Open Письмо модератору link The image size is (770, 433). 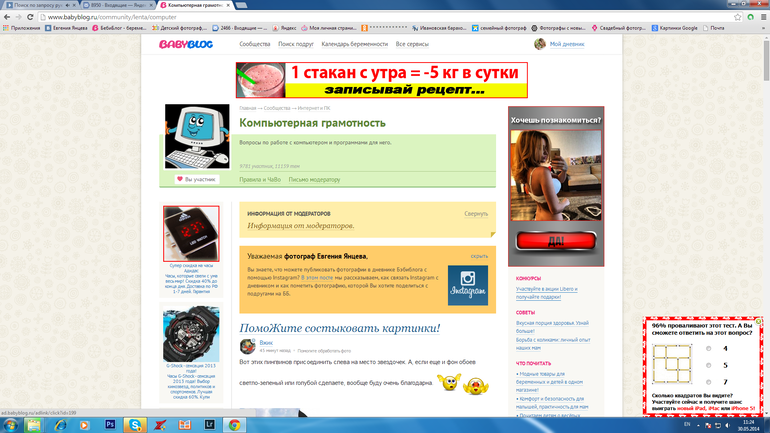(x=314, y=180)
